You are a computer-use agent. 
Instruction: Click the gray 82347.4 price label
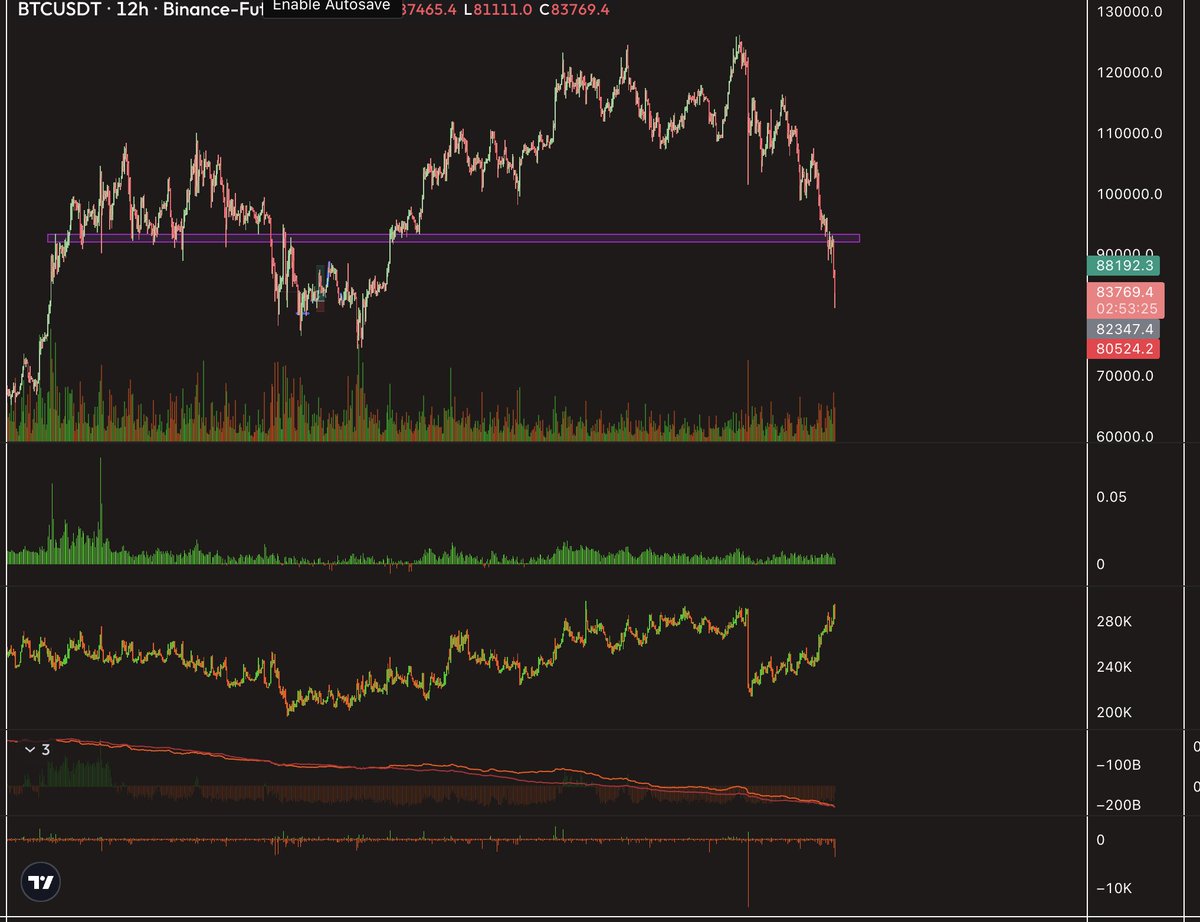pos(1124,328)
